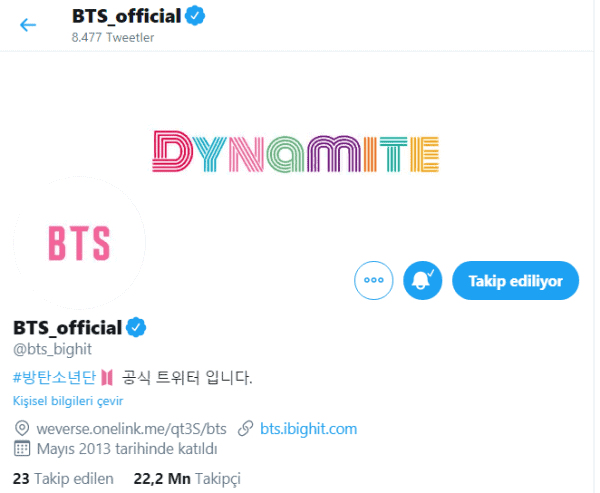The height and width of the screenshot is (493, 600).
Task: Open the bts.ibighit.com website link
Action: [308, 429]
